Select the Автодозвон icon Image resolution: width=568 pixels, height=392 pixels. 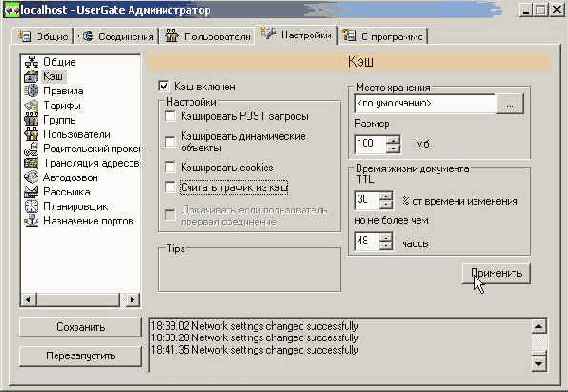(31, 178)
